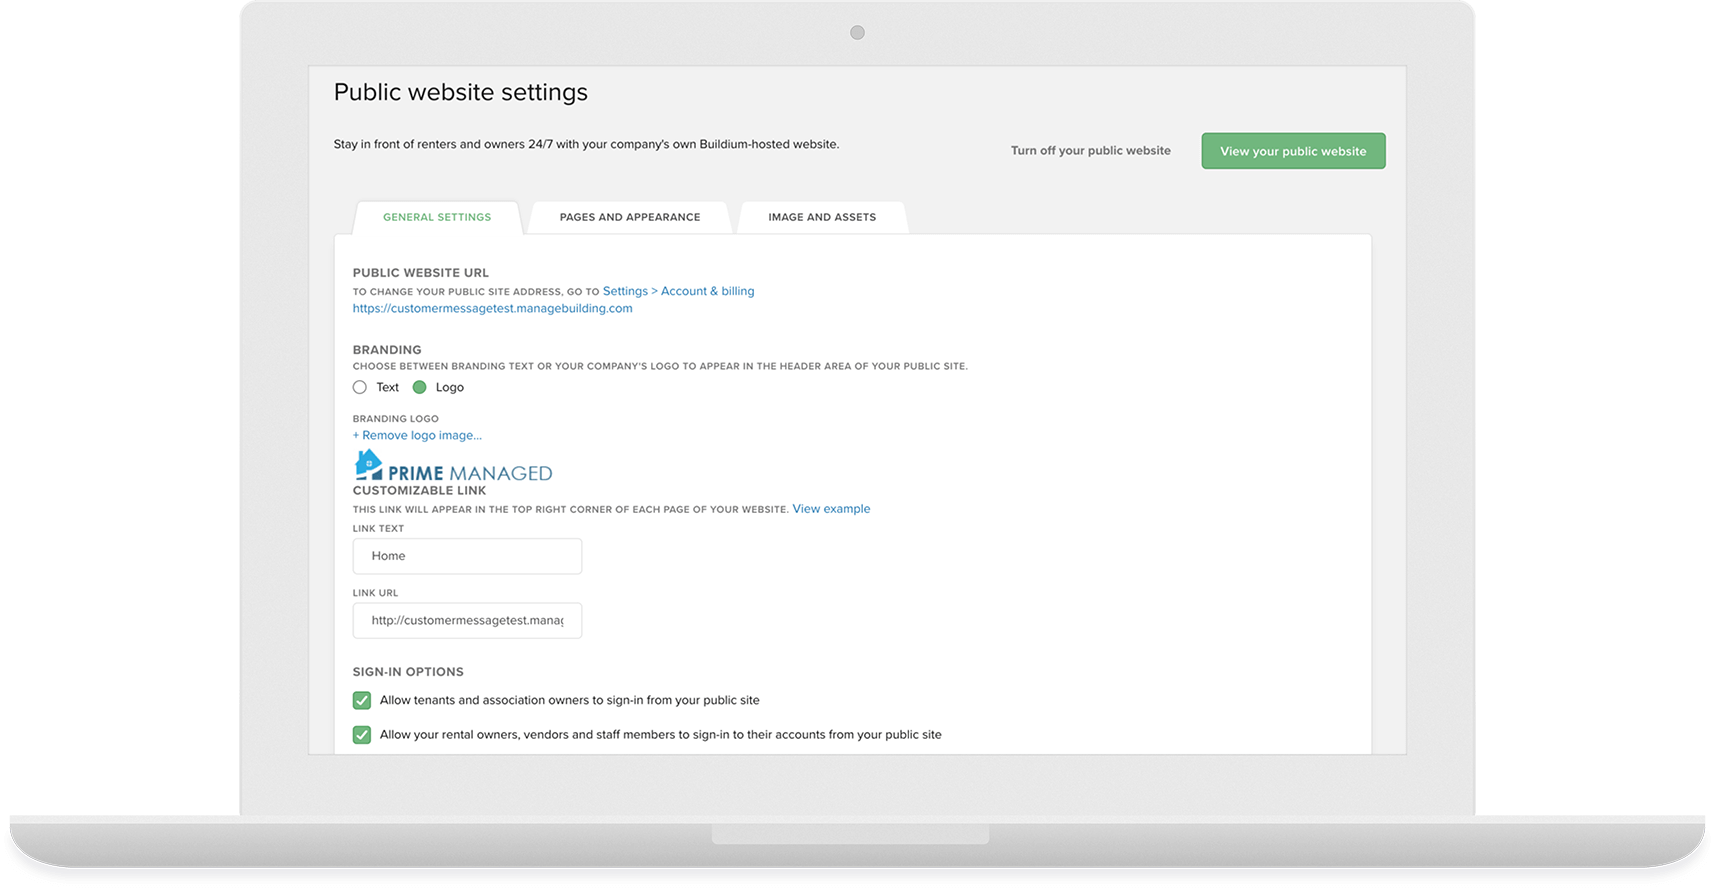Screen dimensions: 1715x888
Task: Open the View example link
Action: pos(831,509)
